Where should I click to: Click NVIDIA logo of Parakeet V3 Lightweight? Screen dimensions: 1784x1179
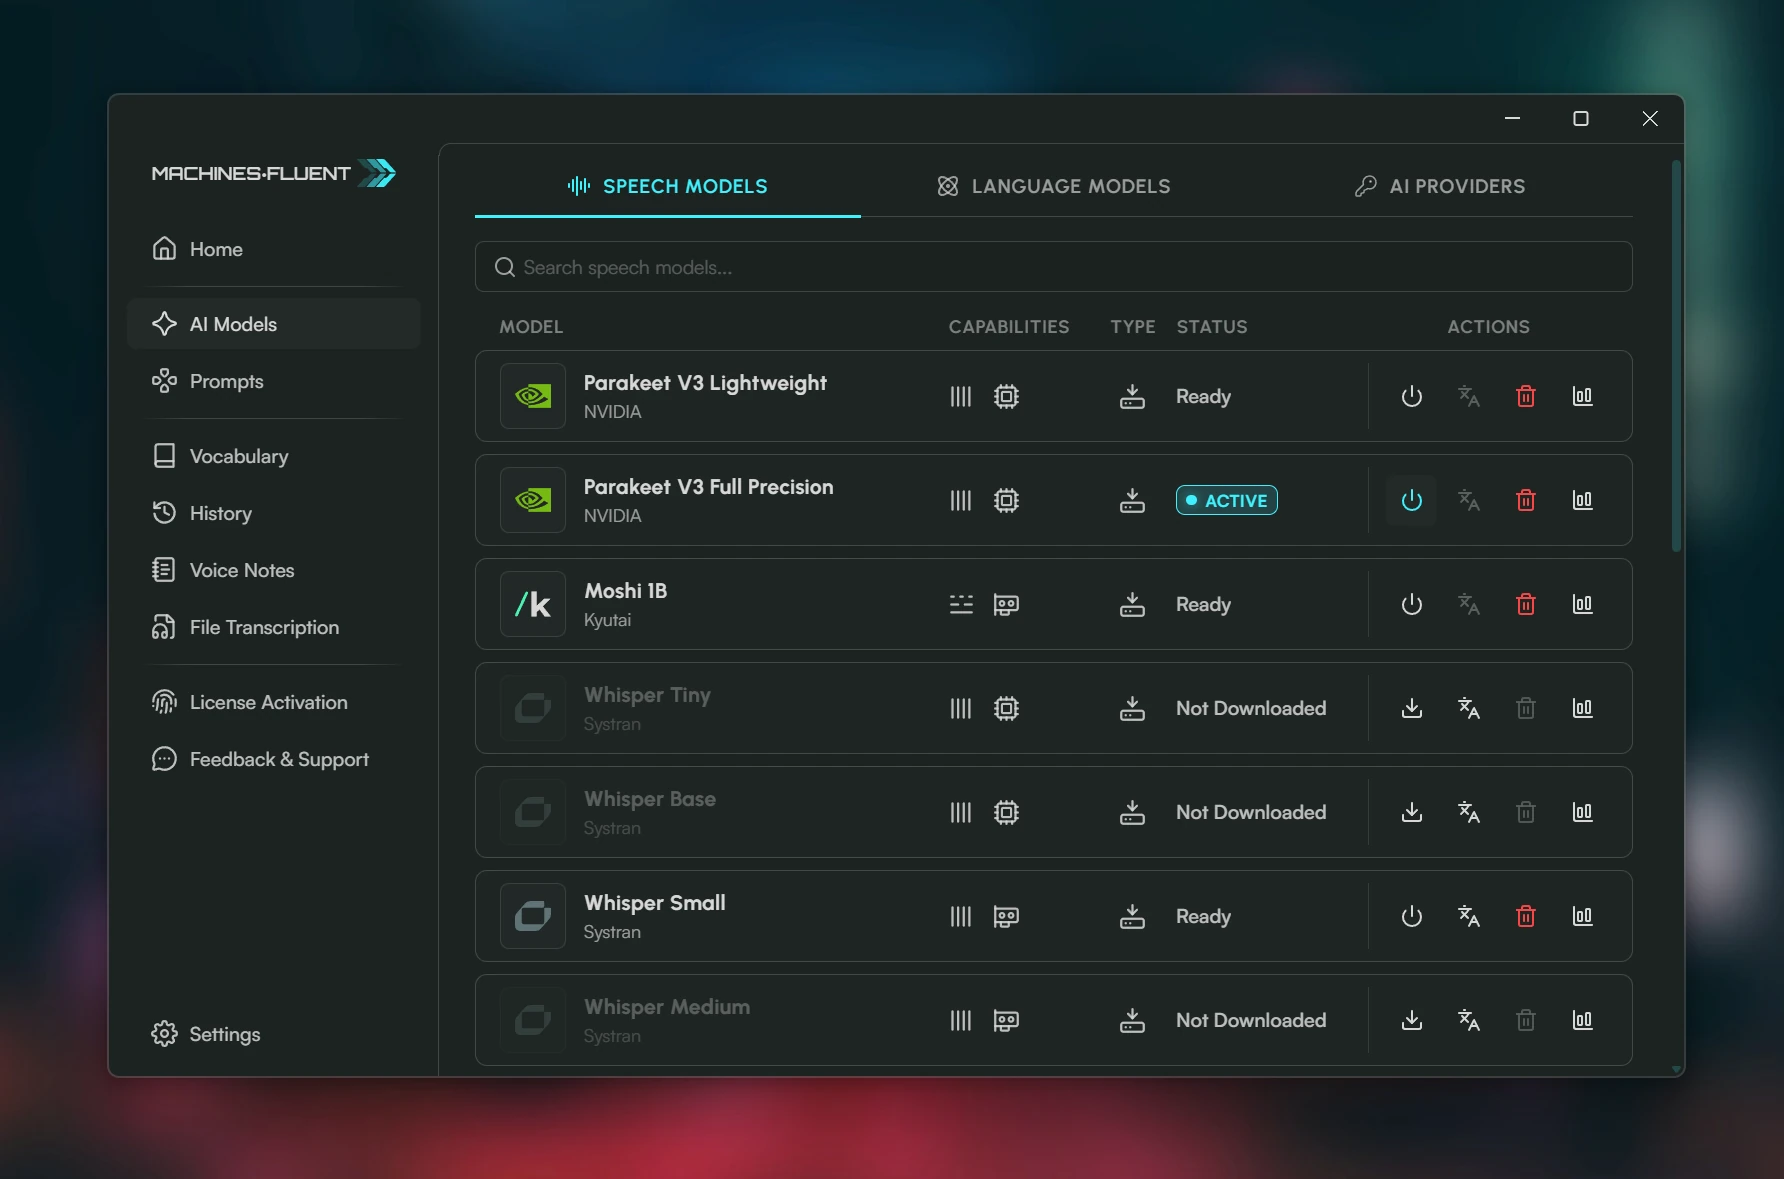pyautogui.click(x=533, y=396)
